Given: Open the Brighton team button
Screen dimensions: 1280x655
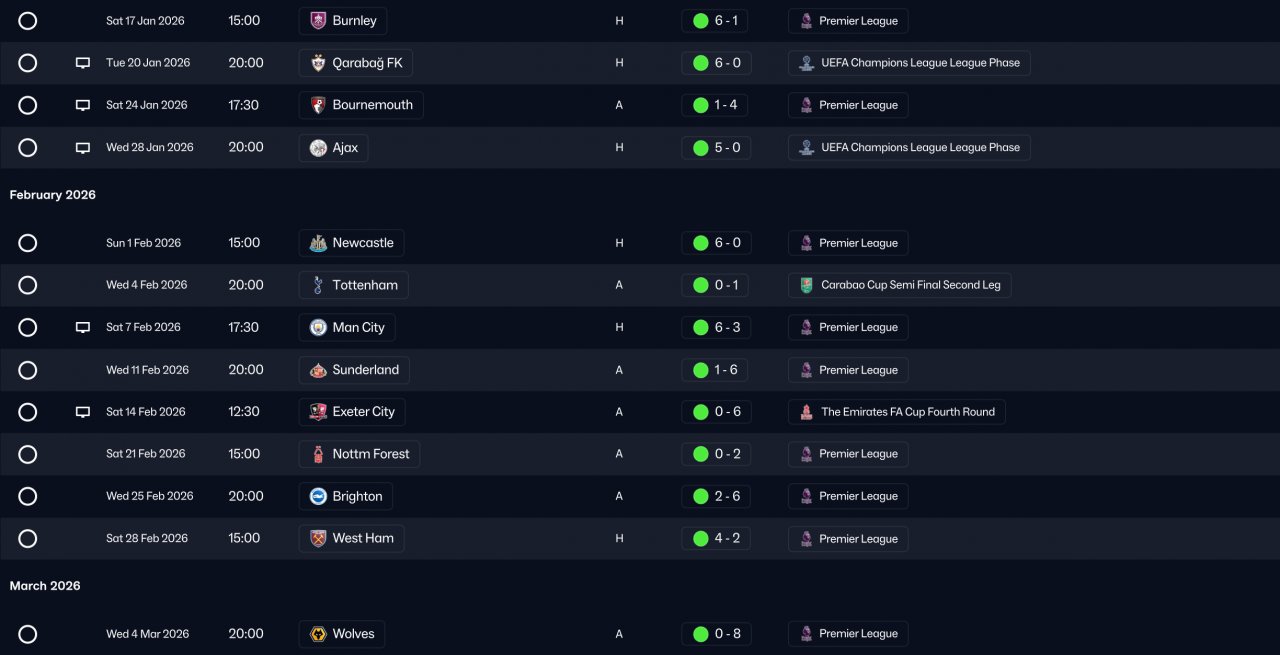Looking at the screenshot, I should pyautogui.click(x=346, y=496).
